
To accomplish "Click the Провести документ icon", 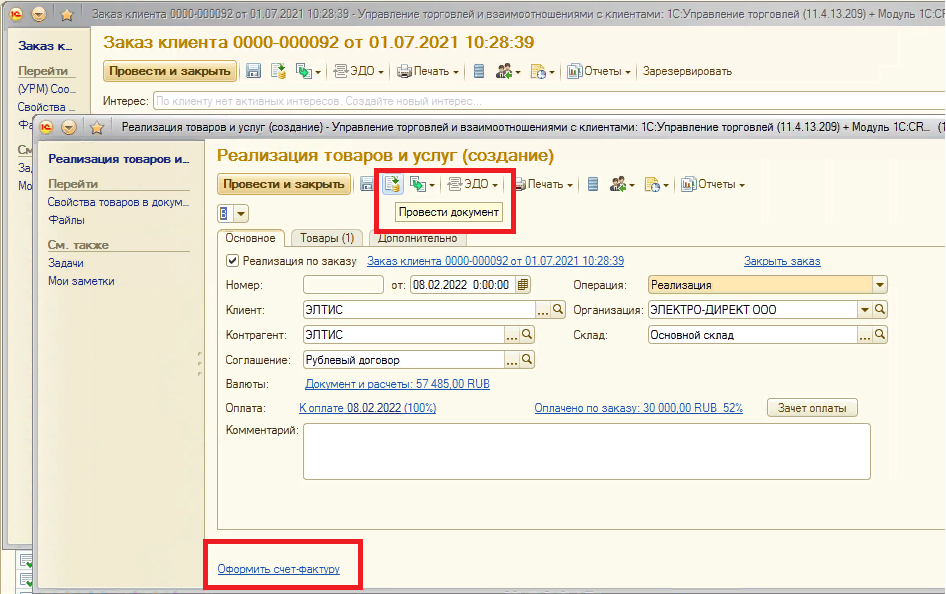I will coord(392,184).
